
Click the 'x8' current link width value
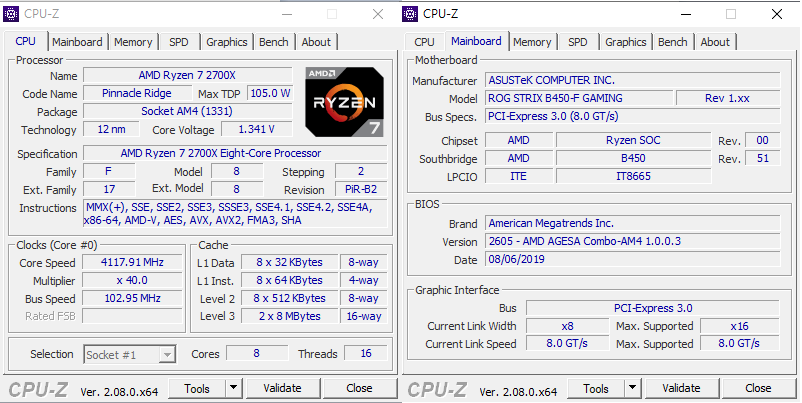click(567, 326)
